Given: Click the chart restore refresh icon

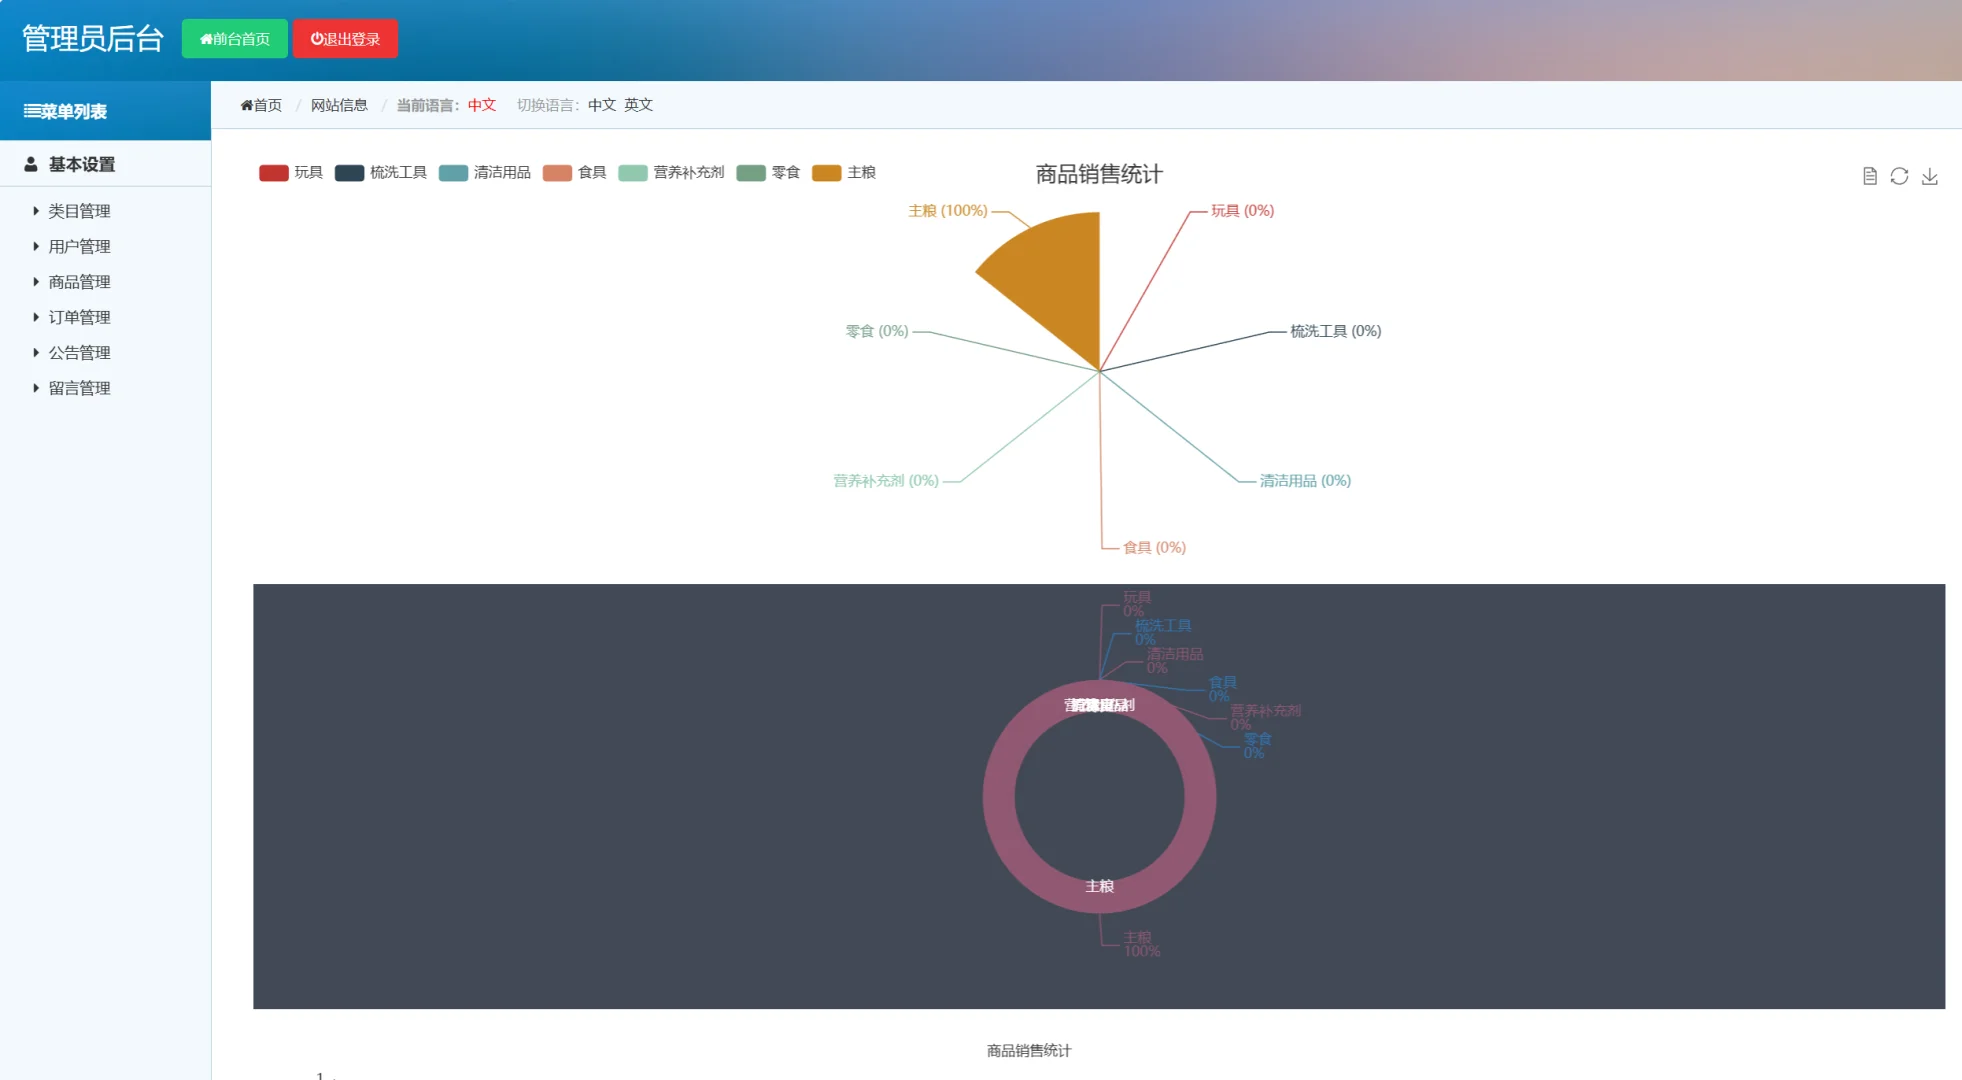Looking at the screenshot, I should click(x=1899, y=176).
